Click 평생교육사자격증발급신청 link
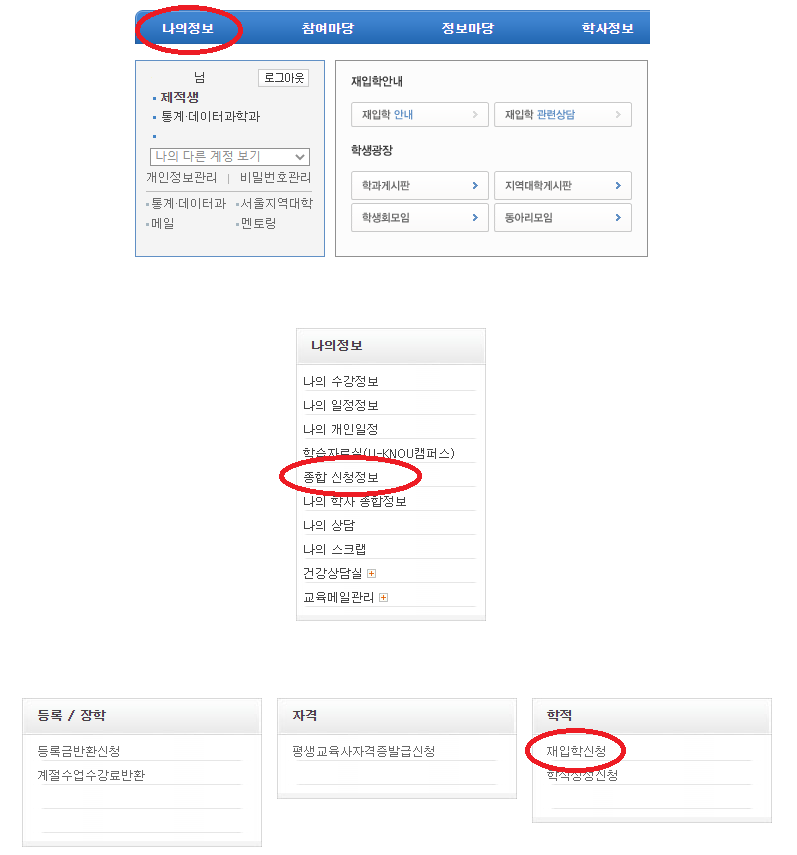The width and height of the screenshot is (797, 855). (x=364, y=751)
